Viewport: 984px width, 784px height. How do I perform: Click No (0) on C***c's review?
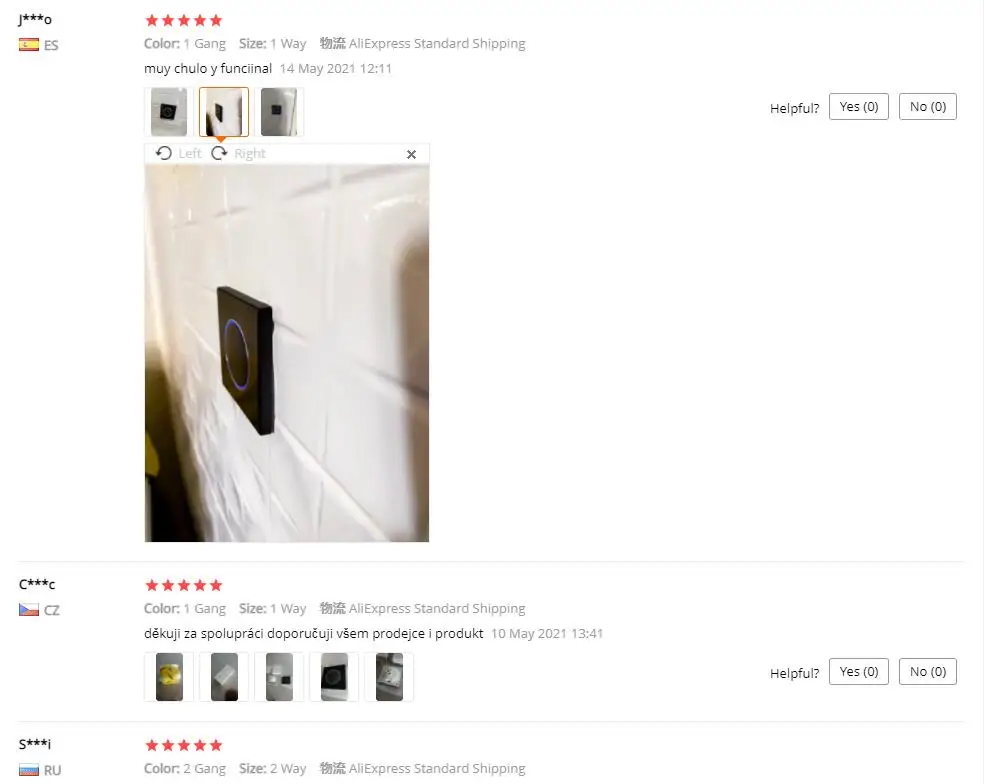coord(928,672)
